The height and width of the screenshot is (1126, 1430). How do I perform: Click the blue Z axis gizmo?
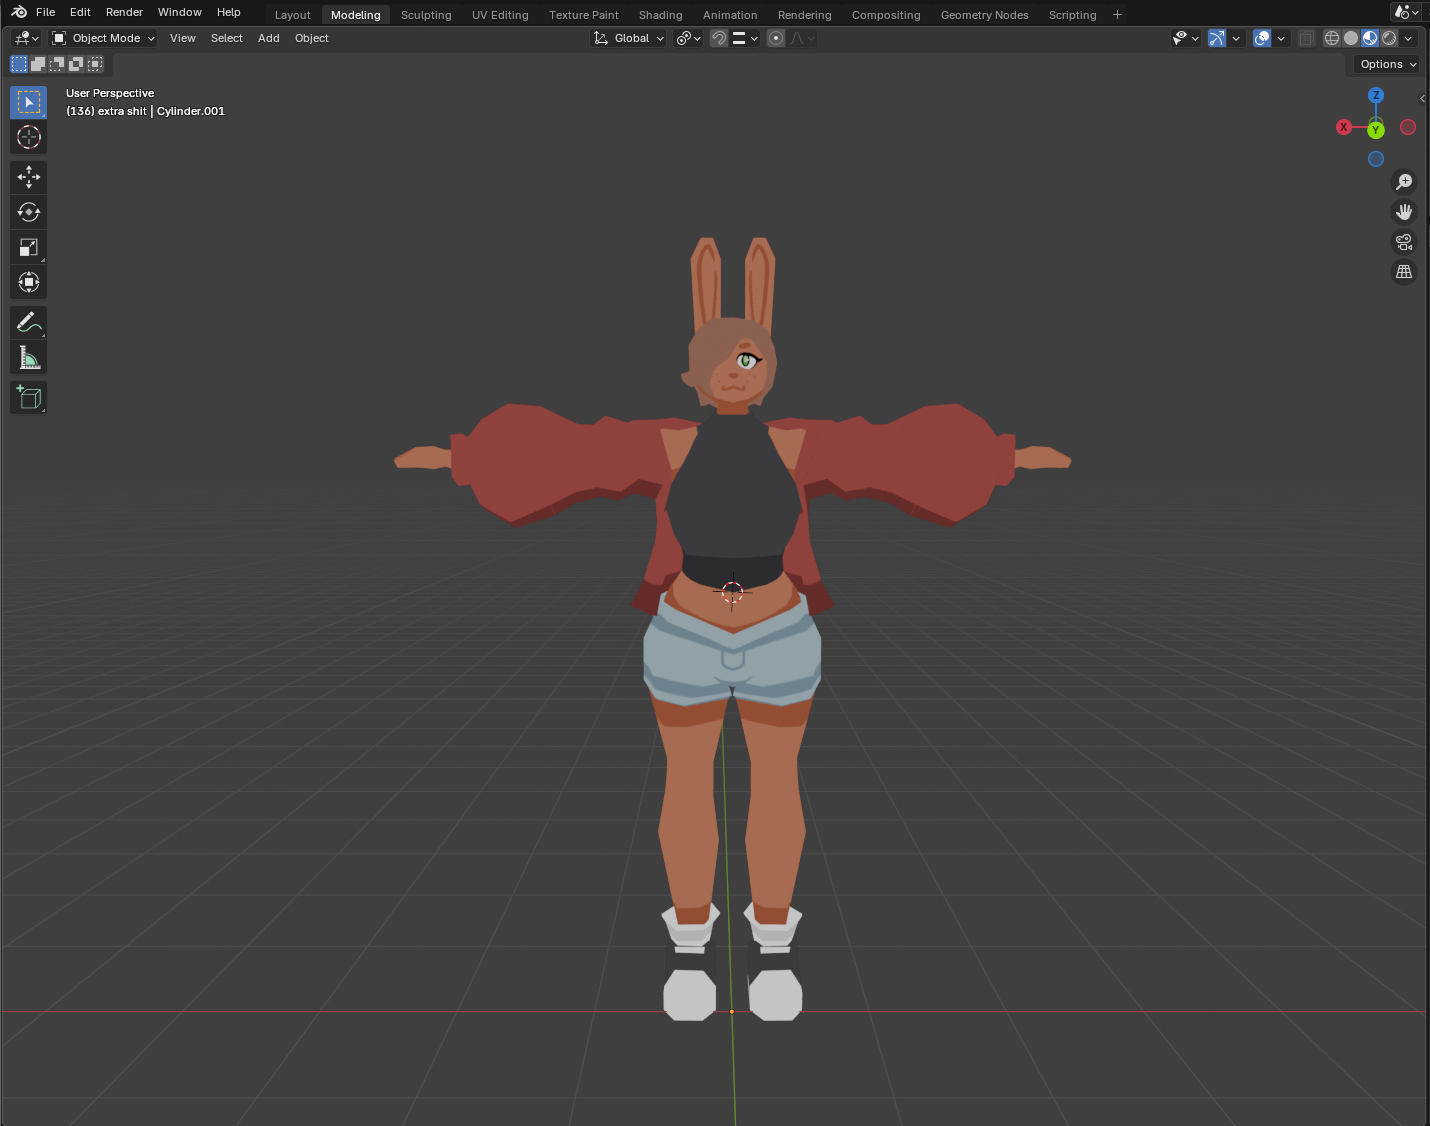(1376, 95)
